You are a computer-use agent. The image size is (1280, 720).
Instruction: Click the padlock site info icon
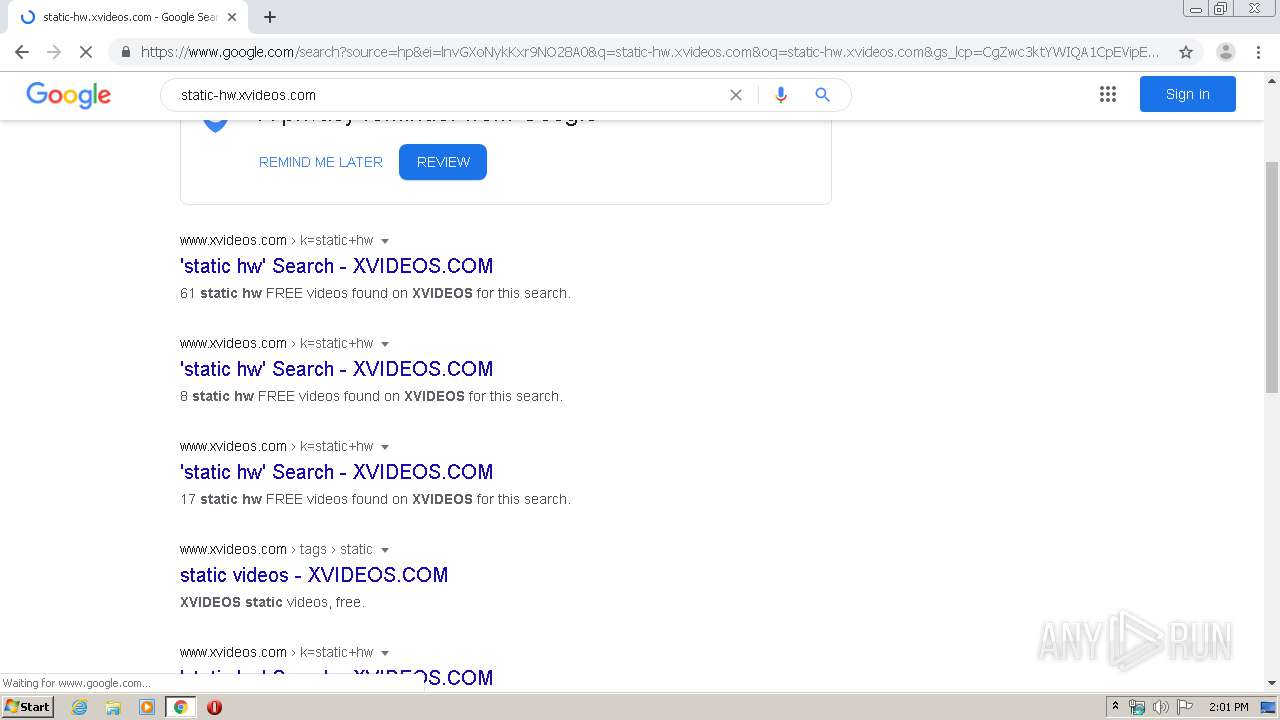(125, 52)
